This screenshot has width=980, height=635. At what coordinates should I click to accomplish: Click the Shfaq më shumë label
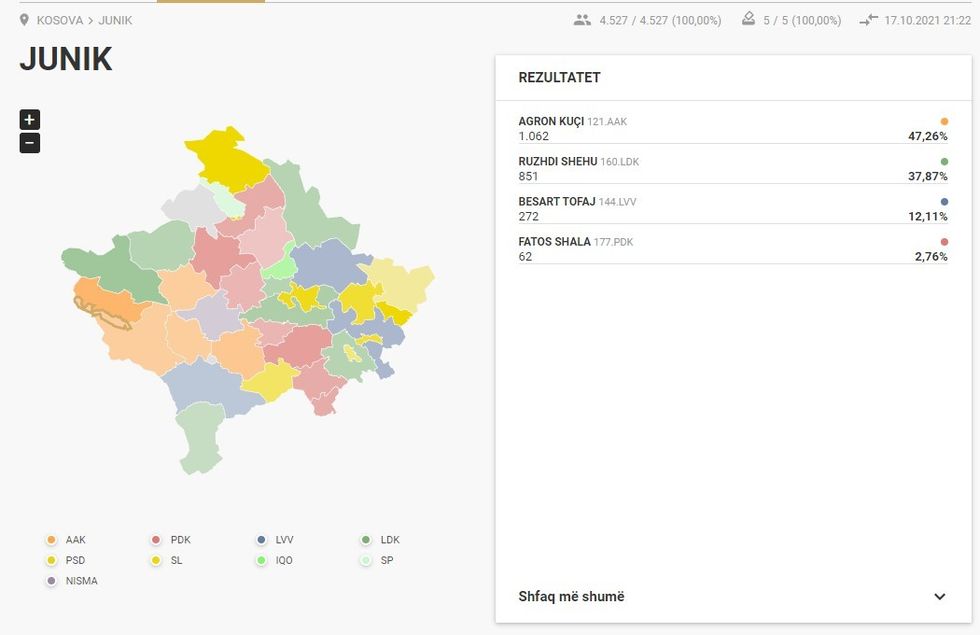coord(571,597)
